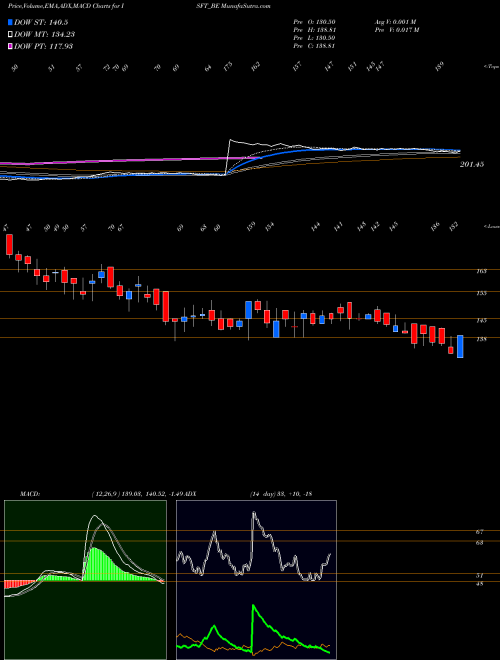Click the red MACD histogram bars at left
Viewport: 500px width, 660px height.
[19, 584]
